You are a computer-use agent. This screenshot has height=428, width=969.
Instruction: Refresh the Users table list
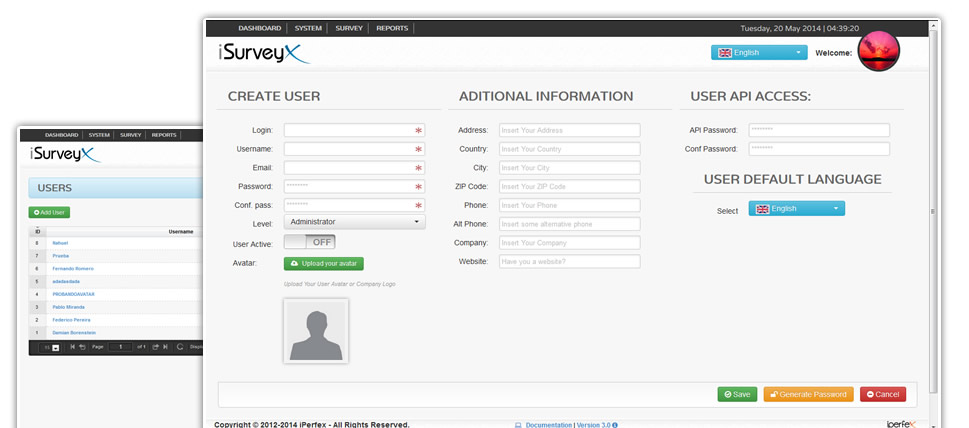[180, 347]
